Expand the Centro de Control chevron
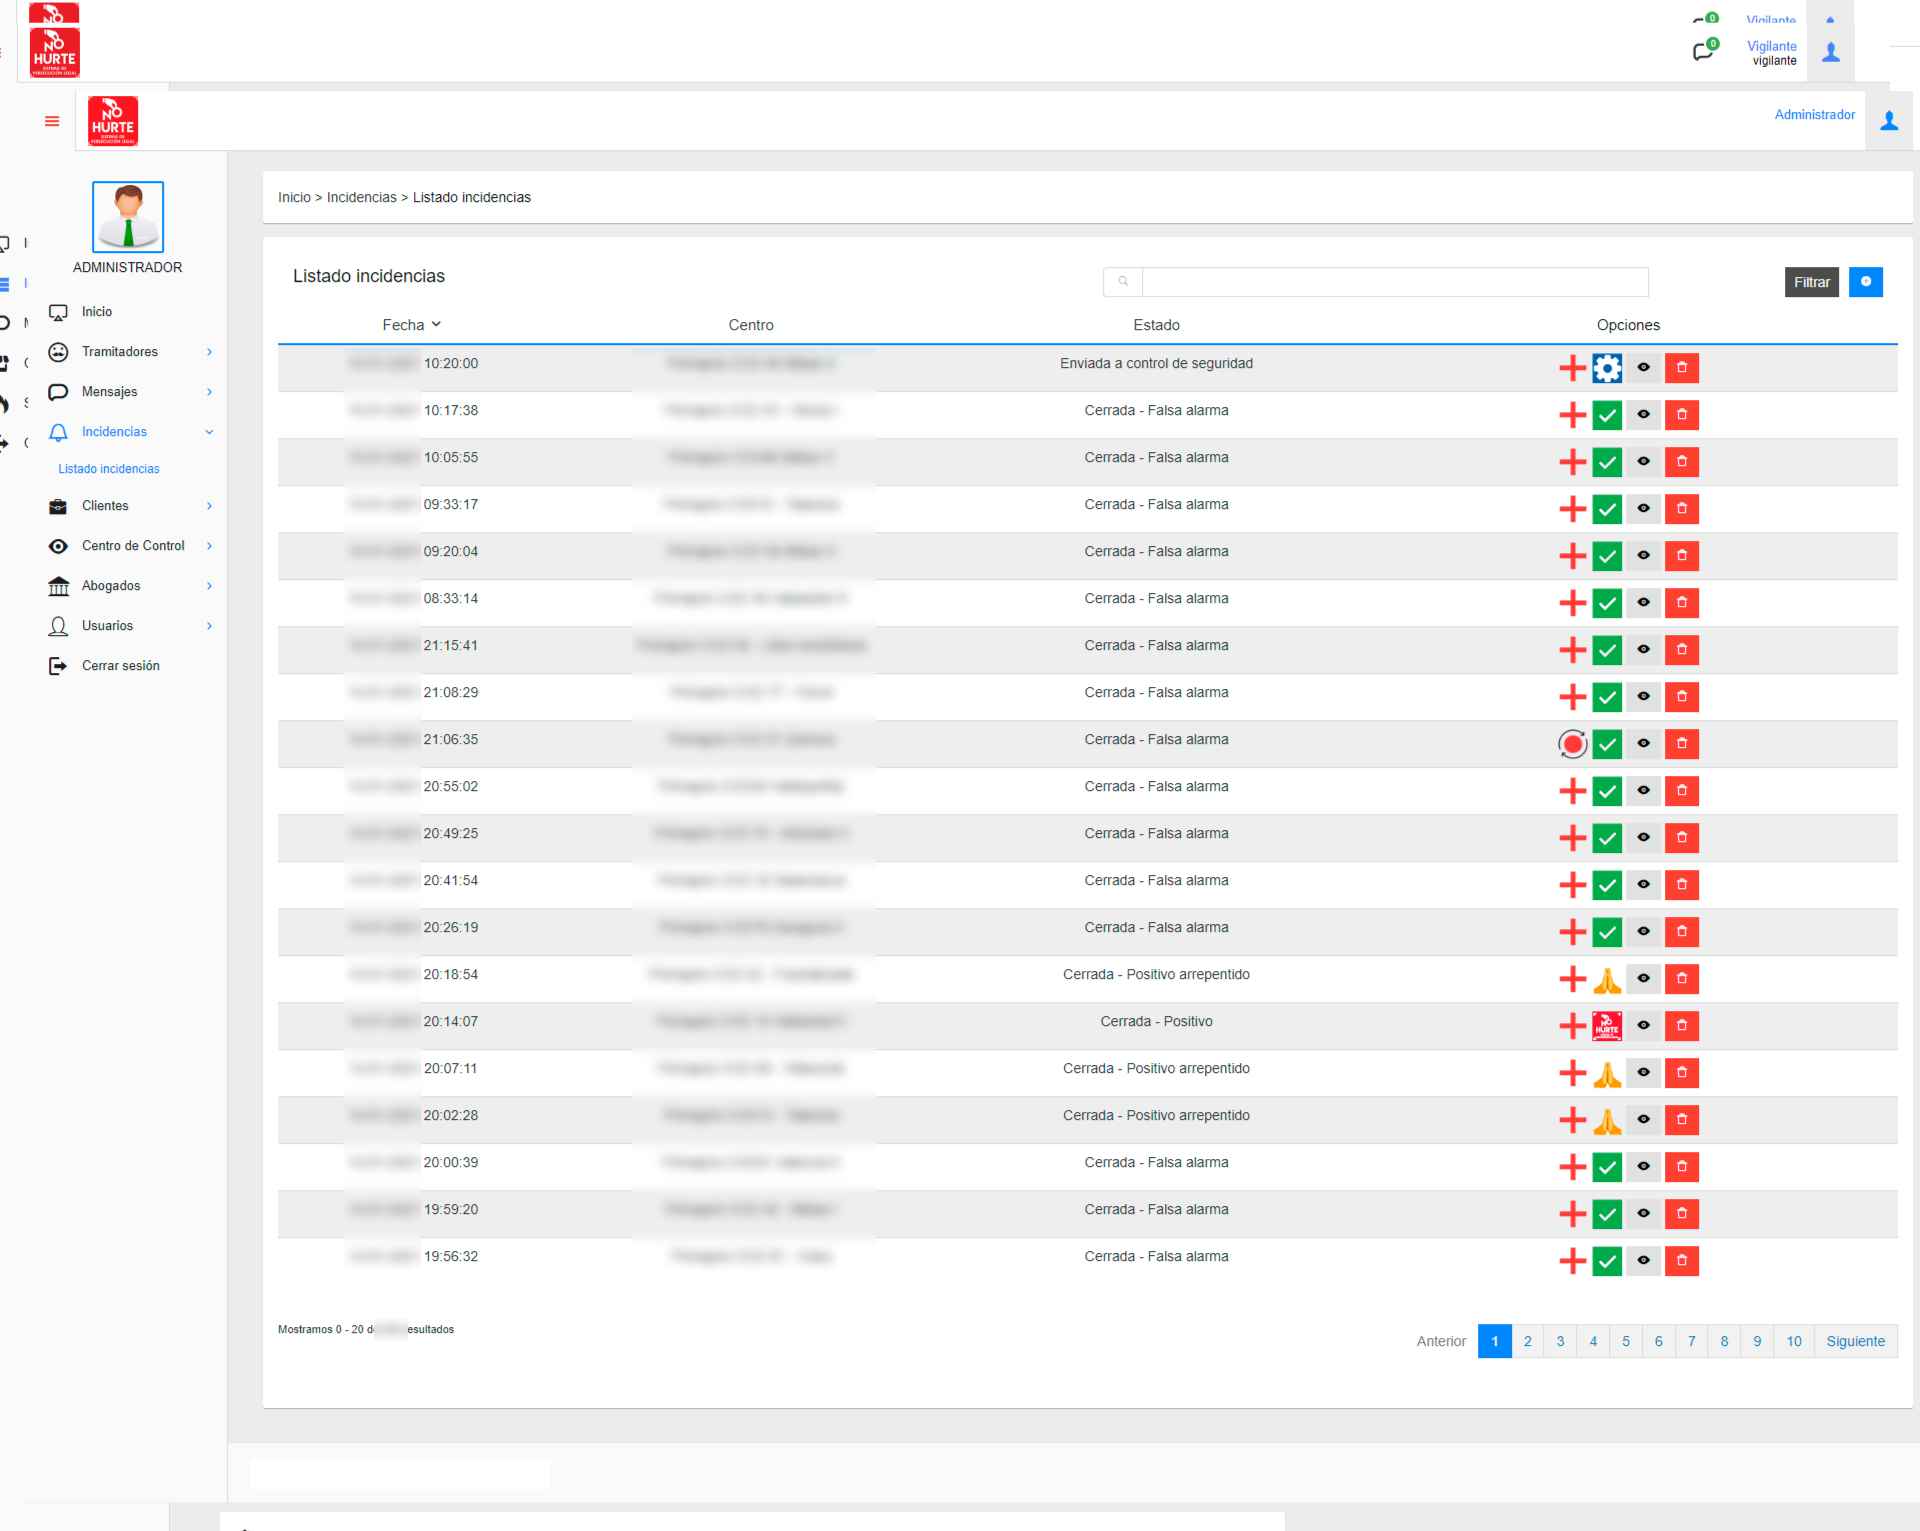Screen dimensions: 1920x1531 209,546
